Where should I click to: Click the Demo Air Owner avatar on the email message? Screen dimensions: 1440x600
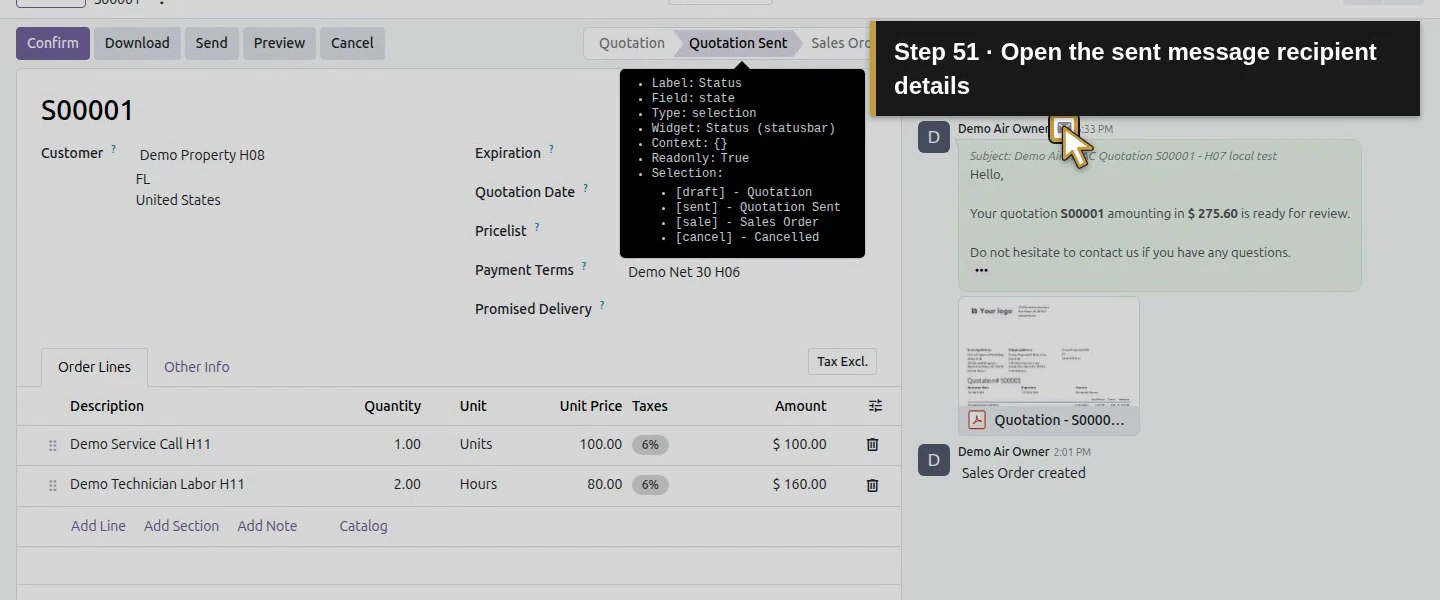[934, 137]
